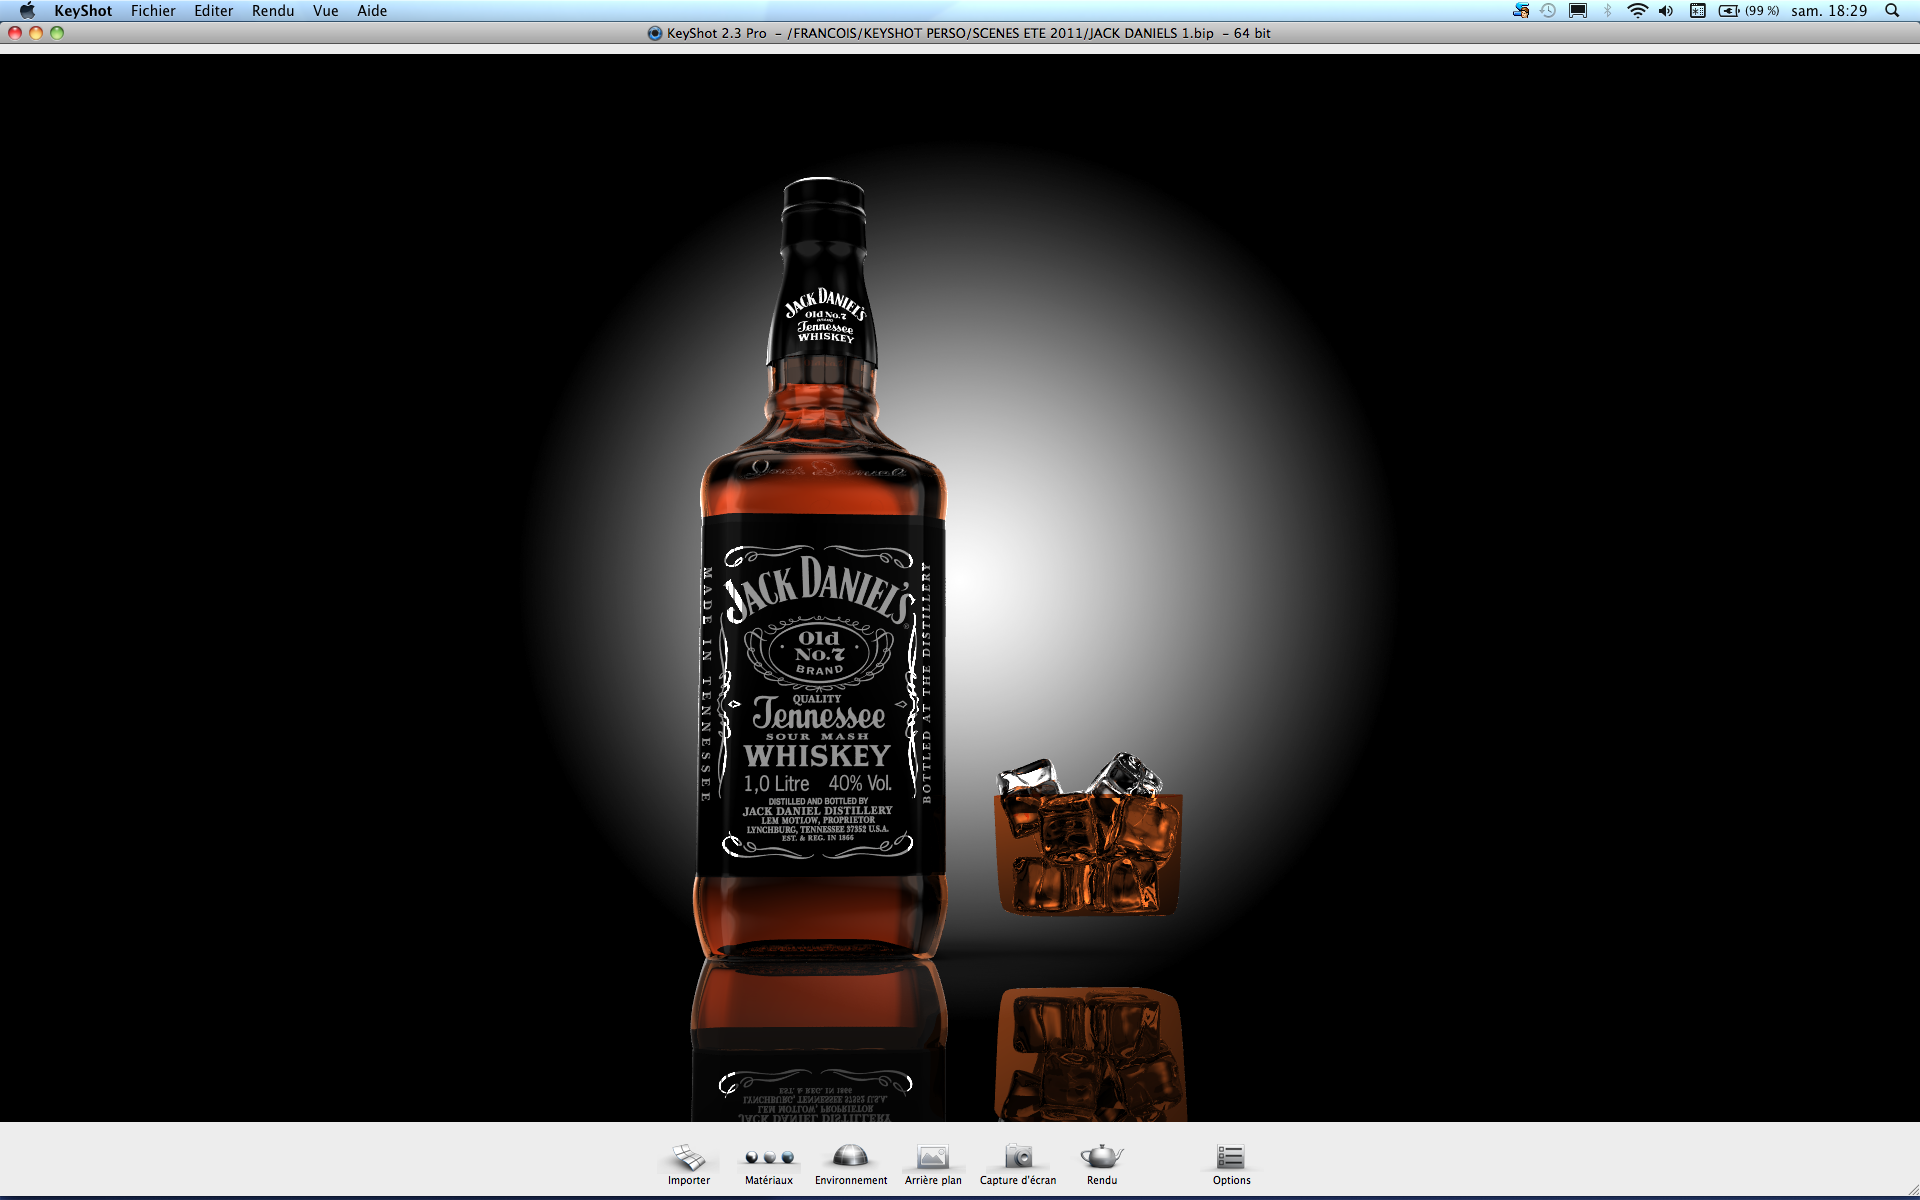
Task: Open the Fichier menu
Action: pos(153,11)
